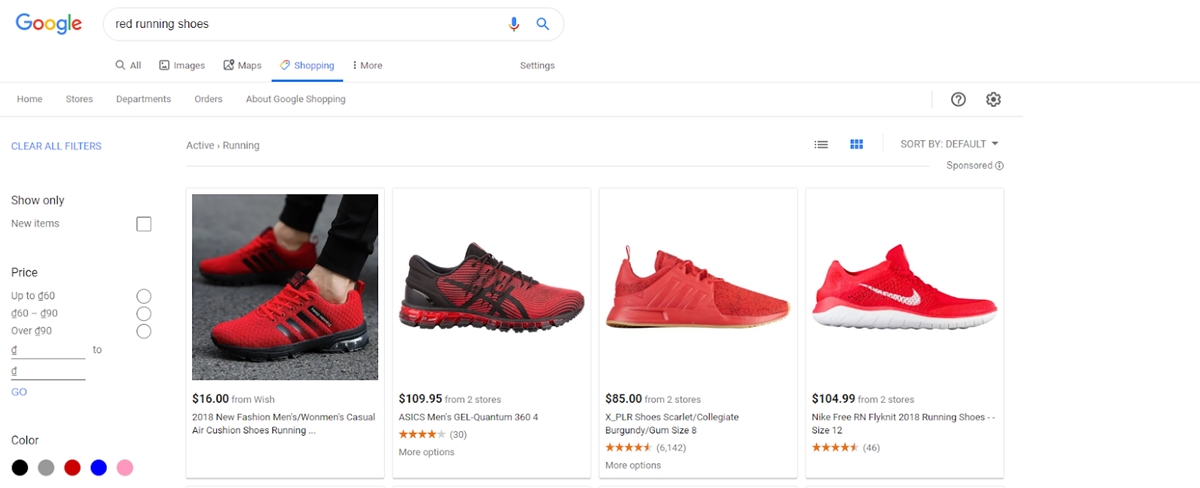Filter by the red color swatch
The height and width of the screenshot is (488, 1200).
click(72, 467)
